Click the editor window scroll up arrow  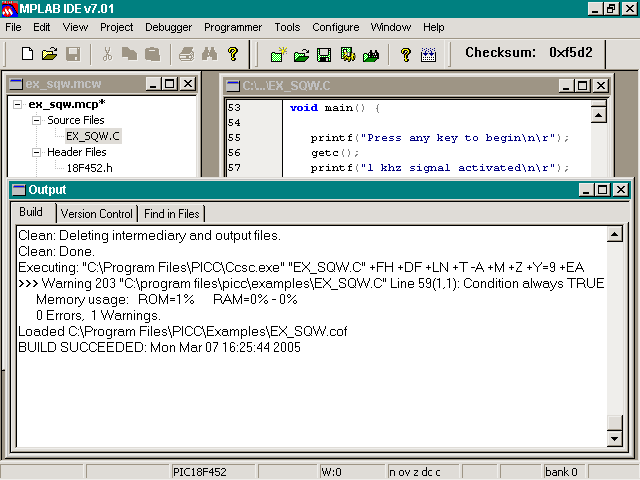(598, 115)
